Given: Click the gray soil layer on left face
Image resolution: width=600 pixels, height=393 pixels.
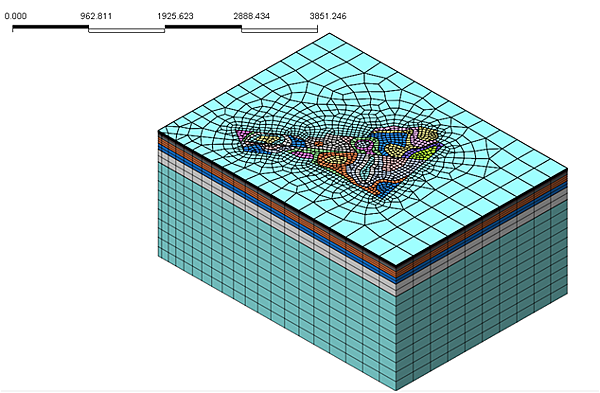Looking at the screenshot, I should pyautogui.click(x=276, y=223).
